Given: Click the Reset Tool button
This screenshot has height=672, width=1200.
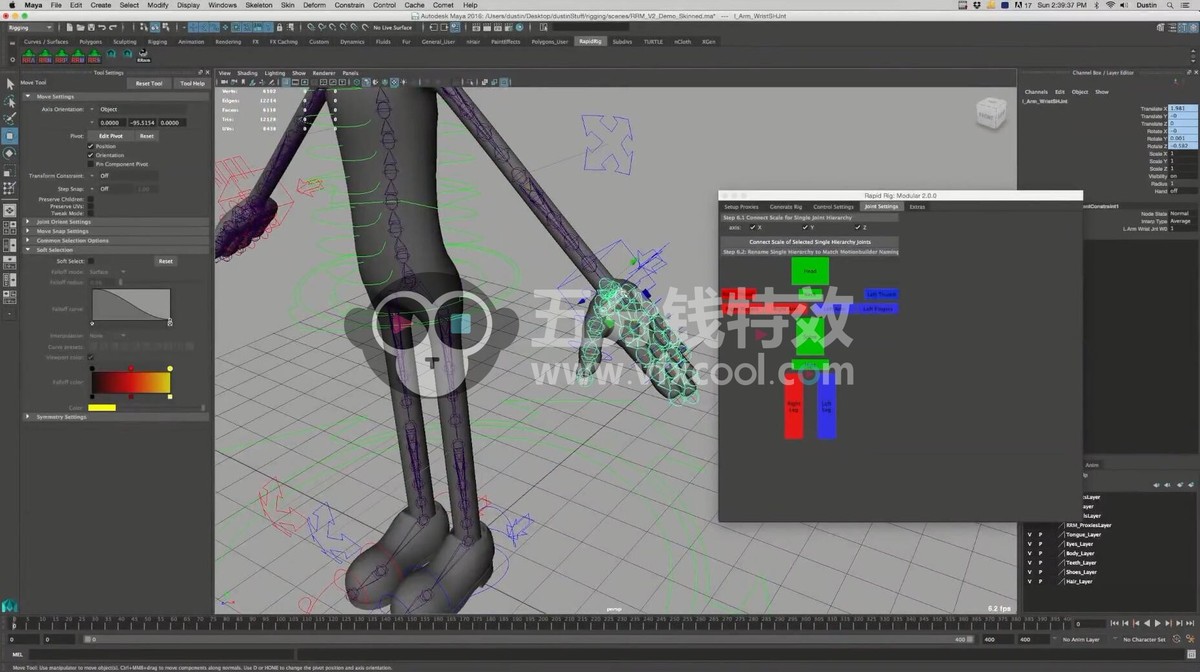Looking at the screenshot, I should click(149, 84).
